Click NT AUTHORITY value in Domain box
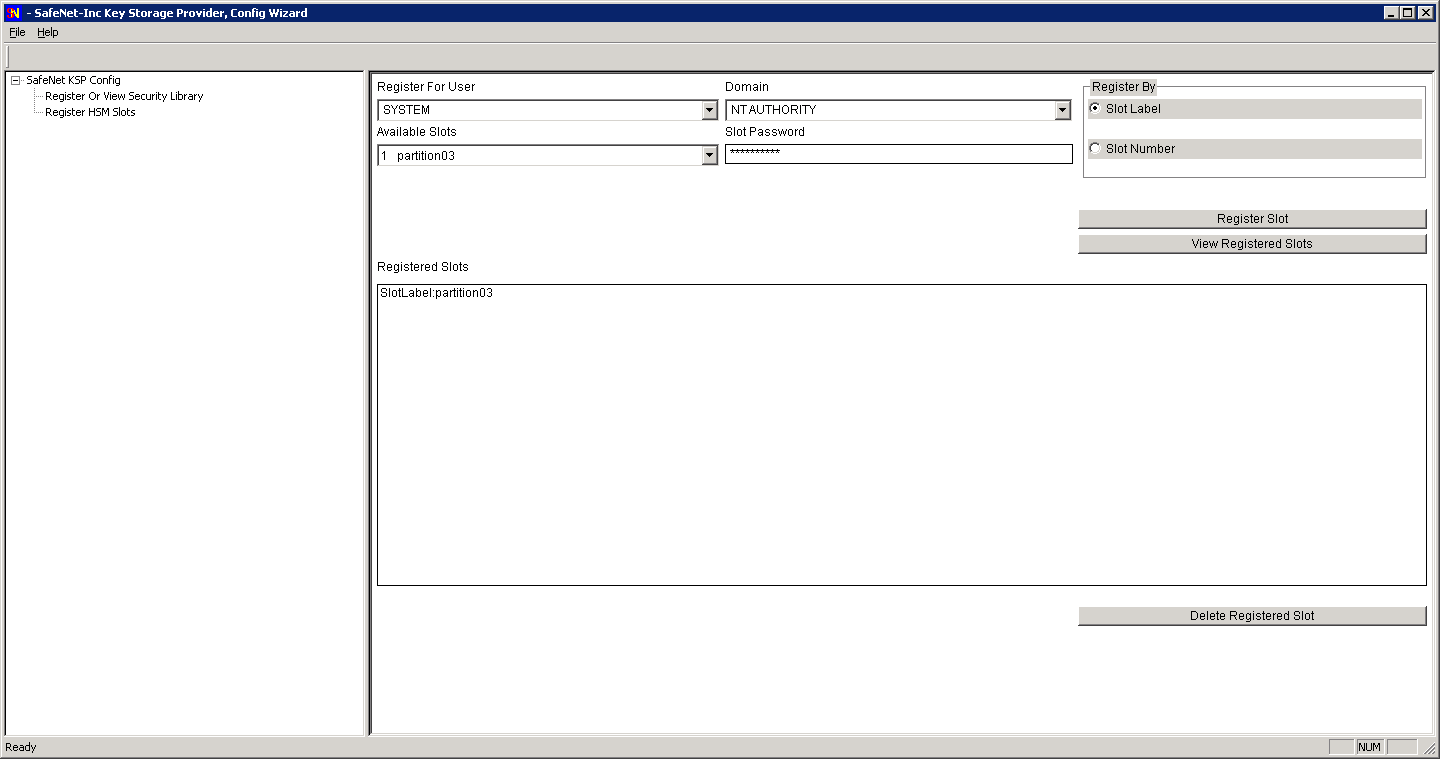The image size is (1440, 759). 773,110
